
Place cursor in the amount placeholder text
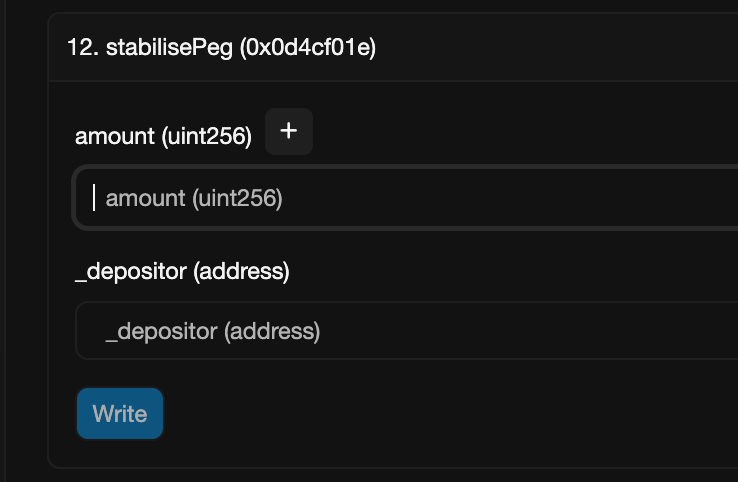pos(194,198)
